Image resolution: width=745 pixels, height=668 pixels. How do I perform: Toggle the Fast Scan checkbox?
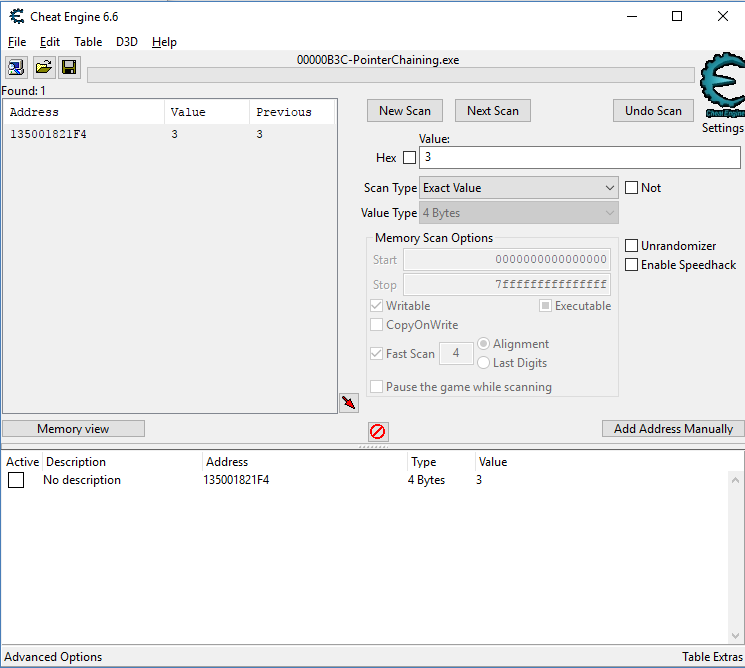[376, 353]
